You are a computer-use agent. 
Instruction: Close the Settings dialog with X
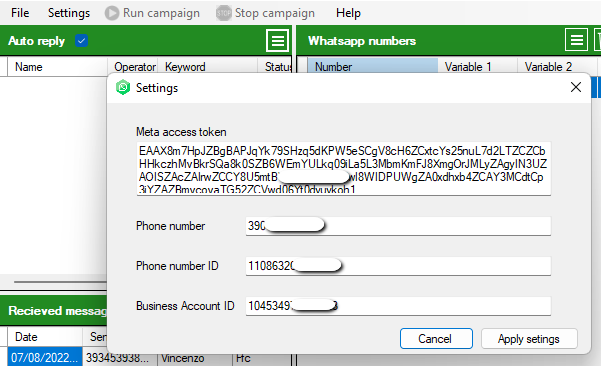[x=576, y=87]
